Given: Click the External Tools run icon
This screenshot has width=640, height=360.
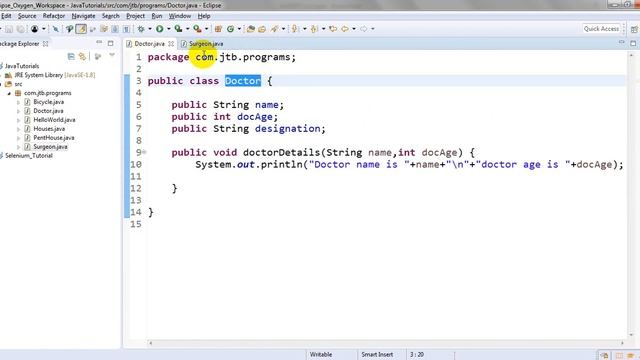Looking at the screenshot, I should point(197,29).
